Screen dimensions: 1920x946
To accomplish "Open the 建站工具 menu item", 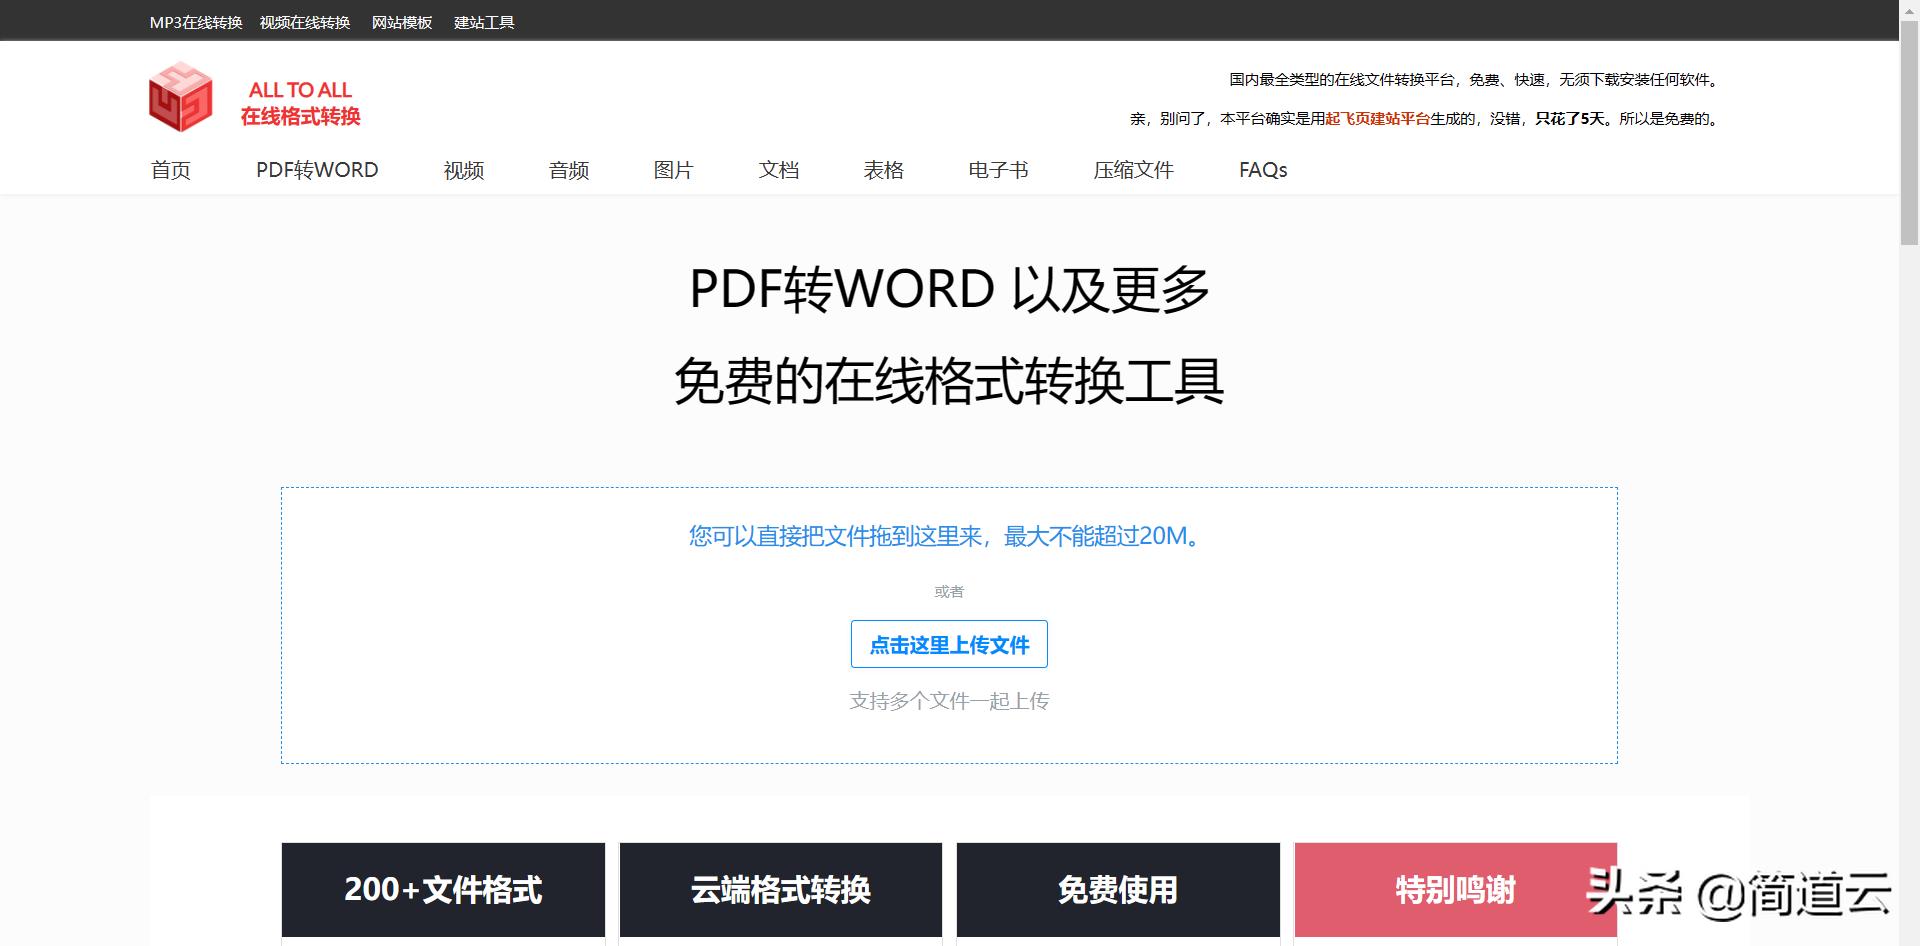I will (483, 21).
